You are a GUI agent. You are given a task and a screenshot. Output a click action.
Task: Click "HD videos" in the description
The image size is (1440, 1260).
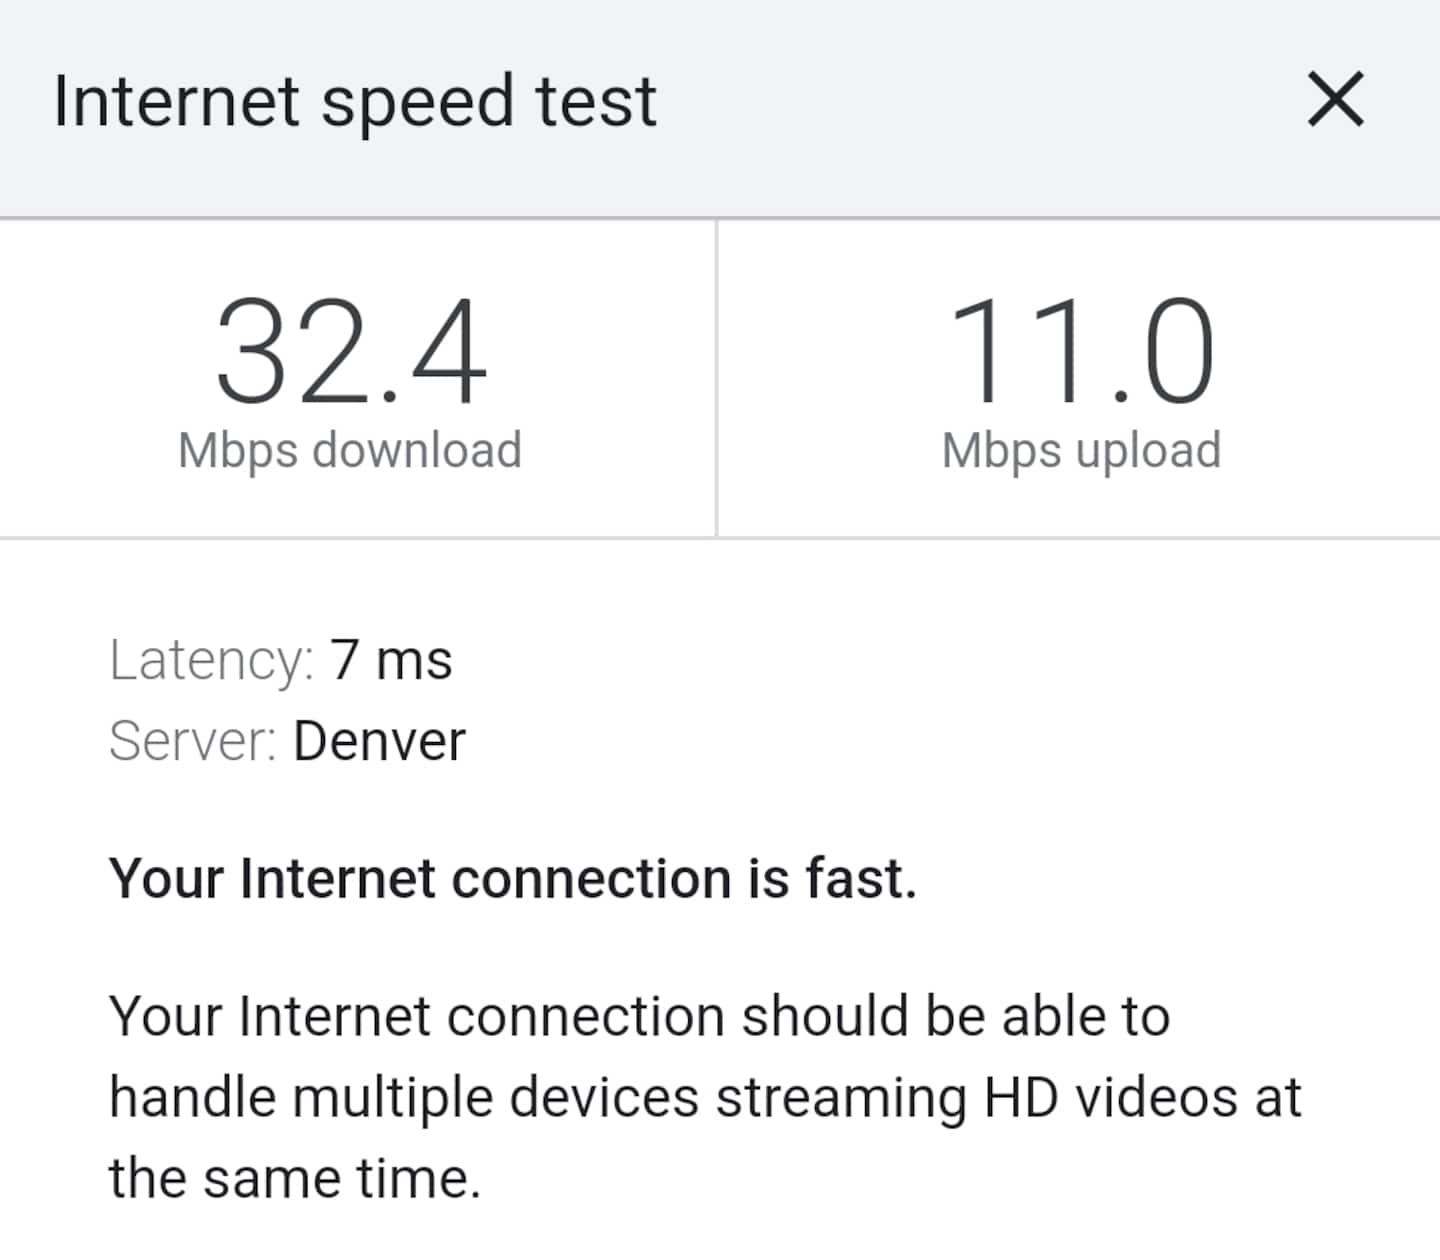click(1112, 1098)
